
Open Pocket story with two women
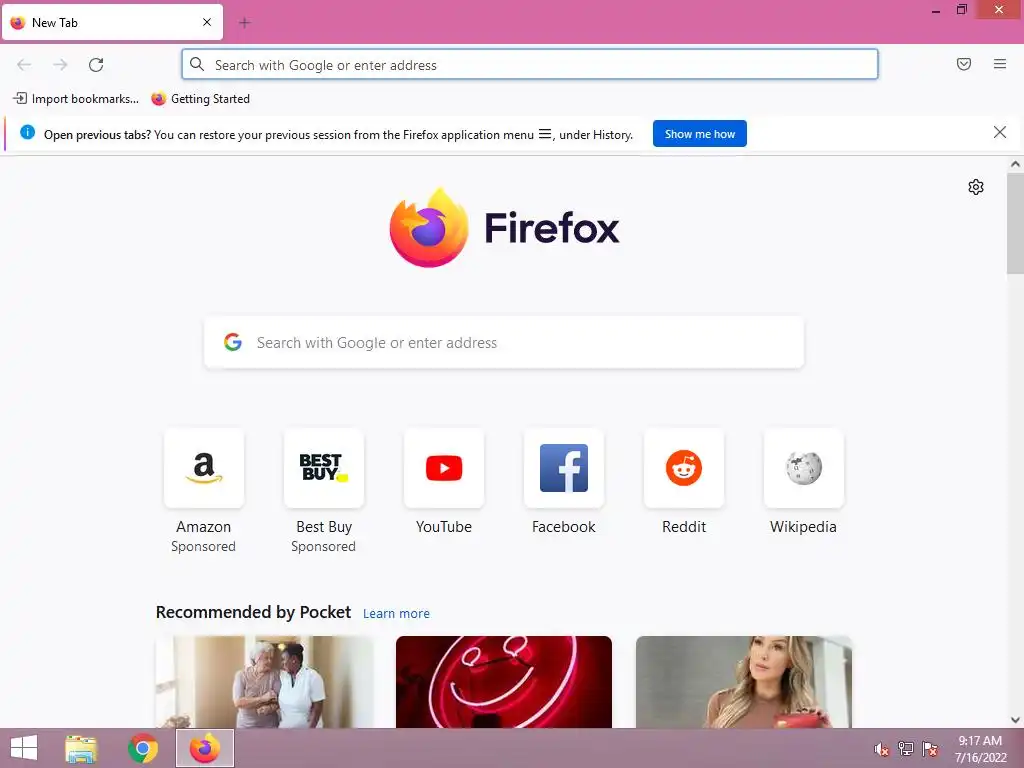click(264, 682)
